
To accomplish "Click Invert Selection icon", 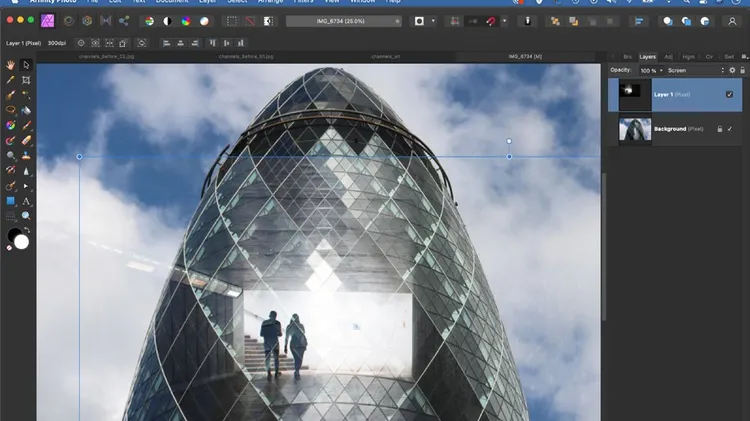I will click(x=268, y=21).
